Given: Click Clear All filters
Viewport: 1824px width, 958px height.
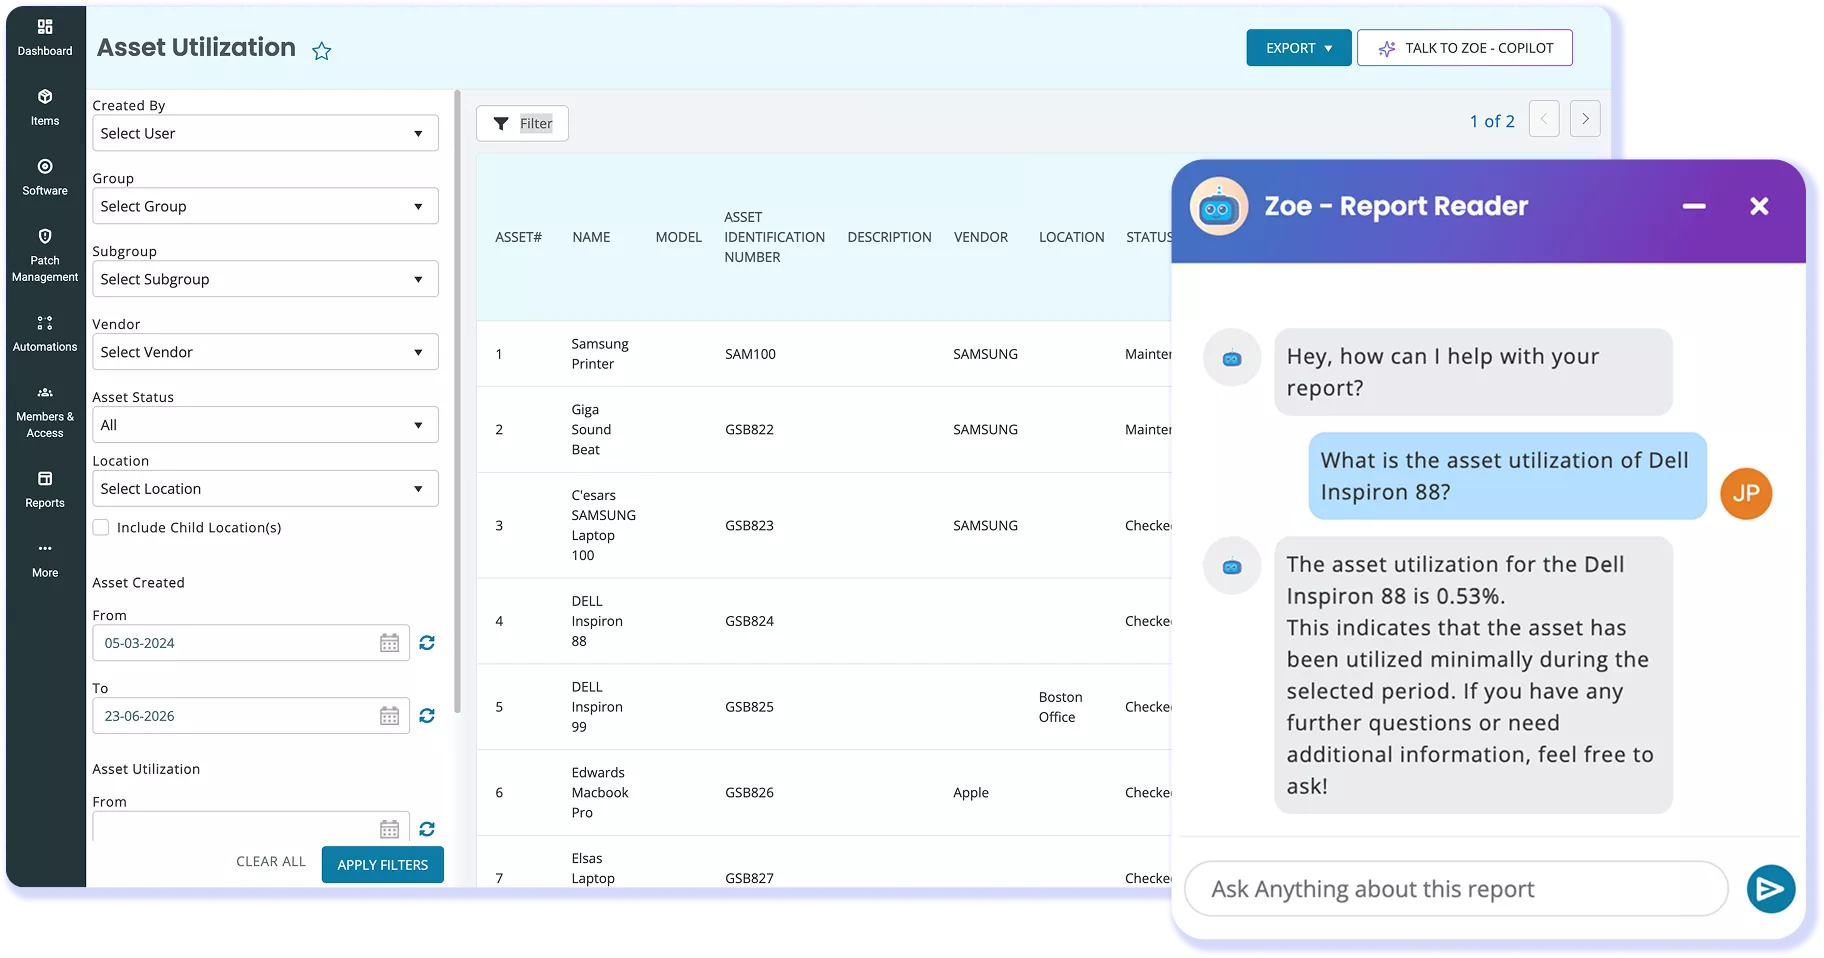Looking at the screenshot, I should (x=271, y=862).
